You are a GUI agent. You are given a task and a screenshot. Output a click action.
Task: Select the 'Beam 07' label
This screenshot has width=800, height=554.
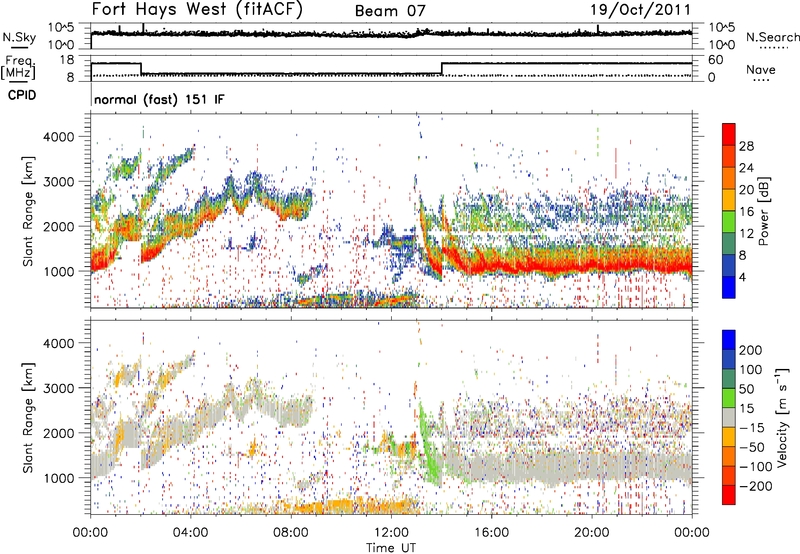click(x=390, y=11)
